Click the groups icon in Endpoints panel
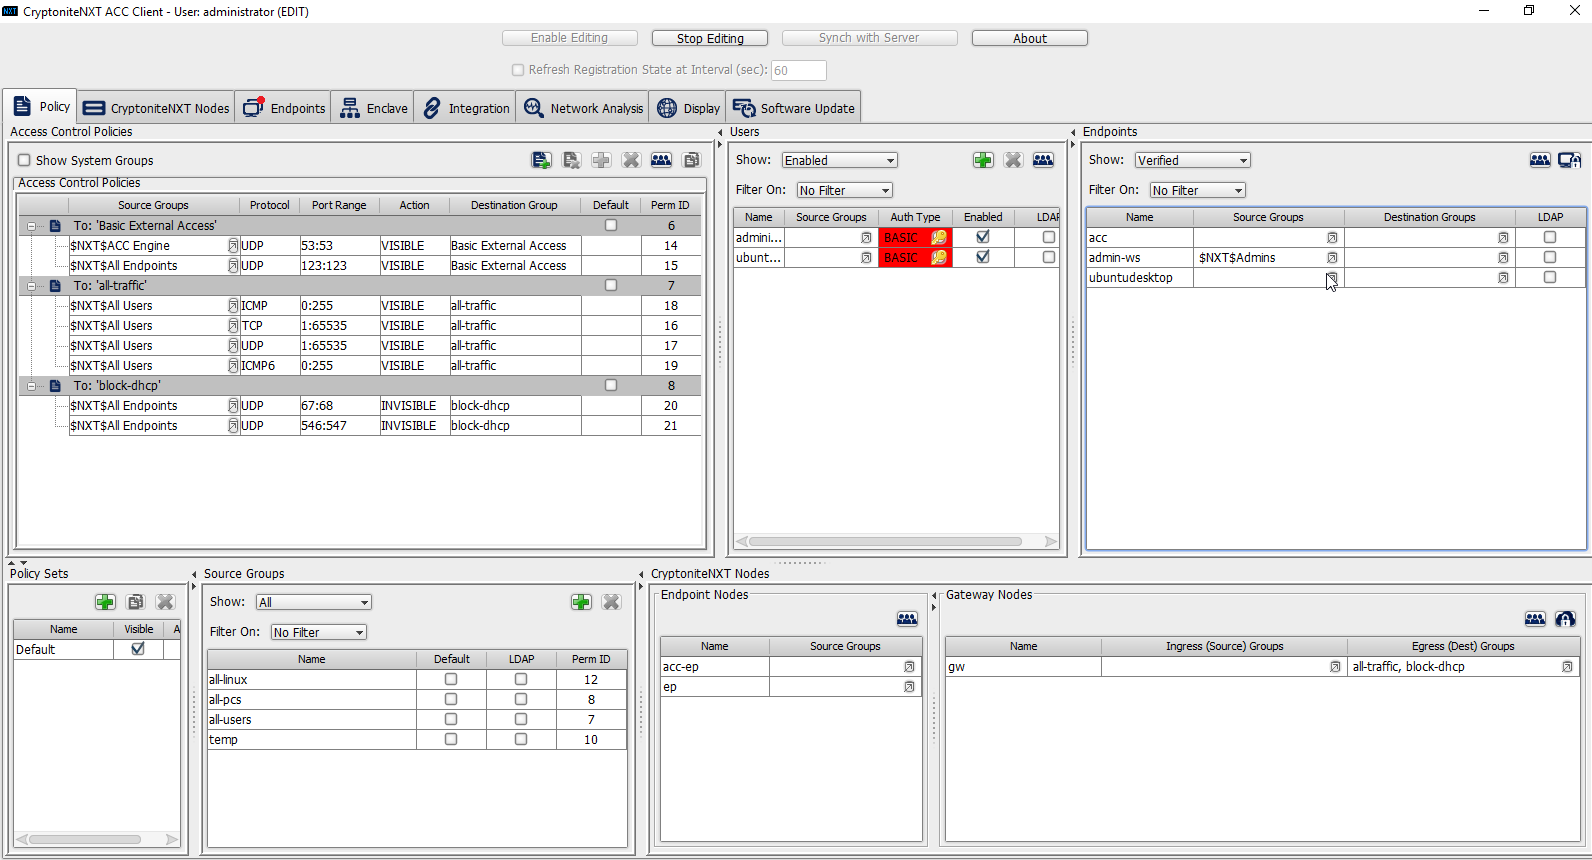Image resolution: width=1592 pixels, height=860 pixels. pos(1540,160)
